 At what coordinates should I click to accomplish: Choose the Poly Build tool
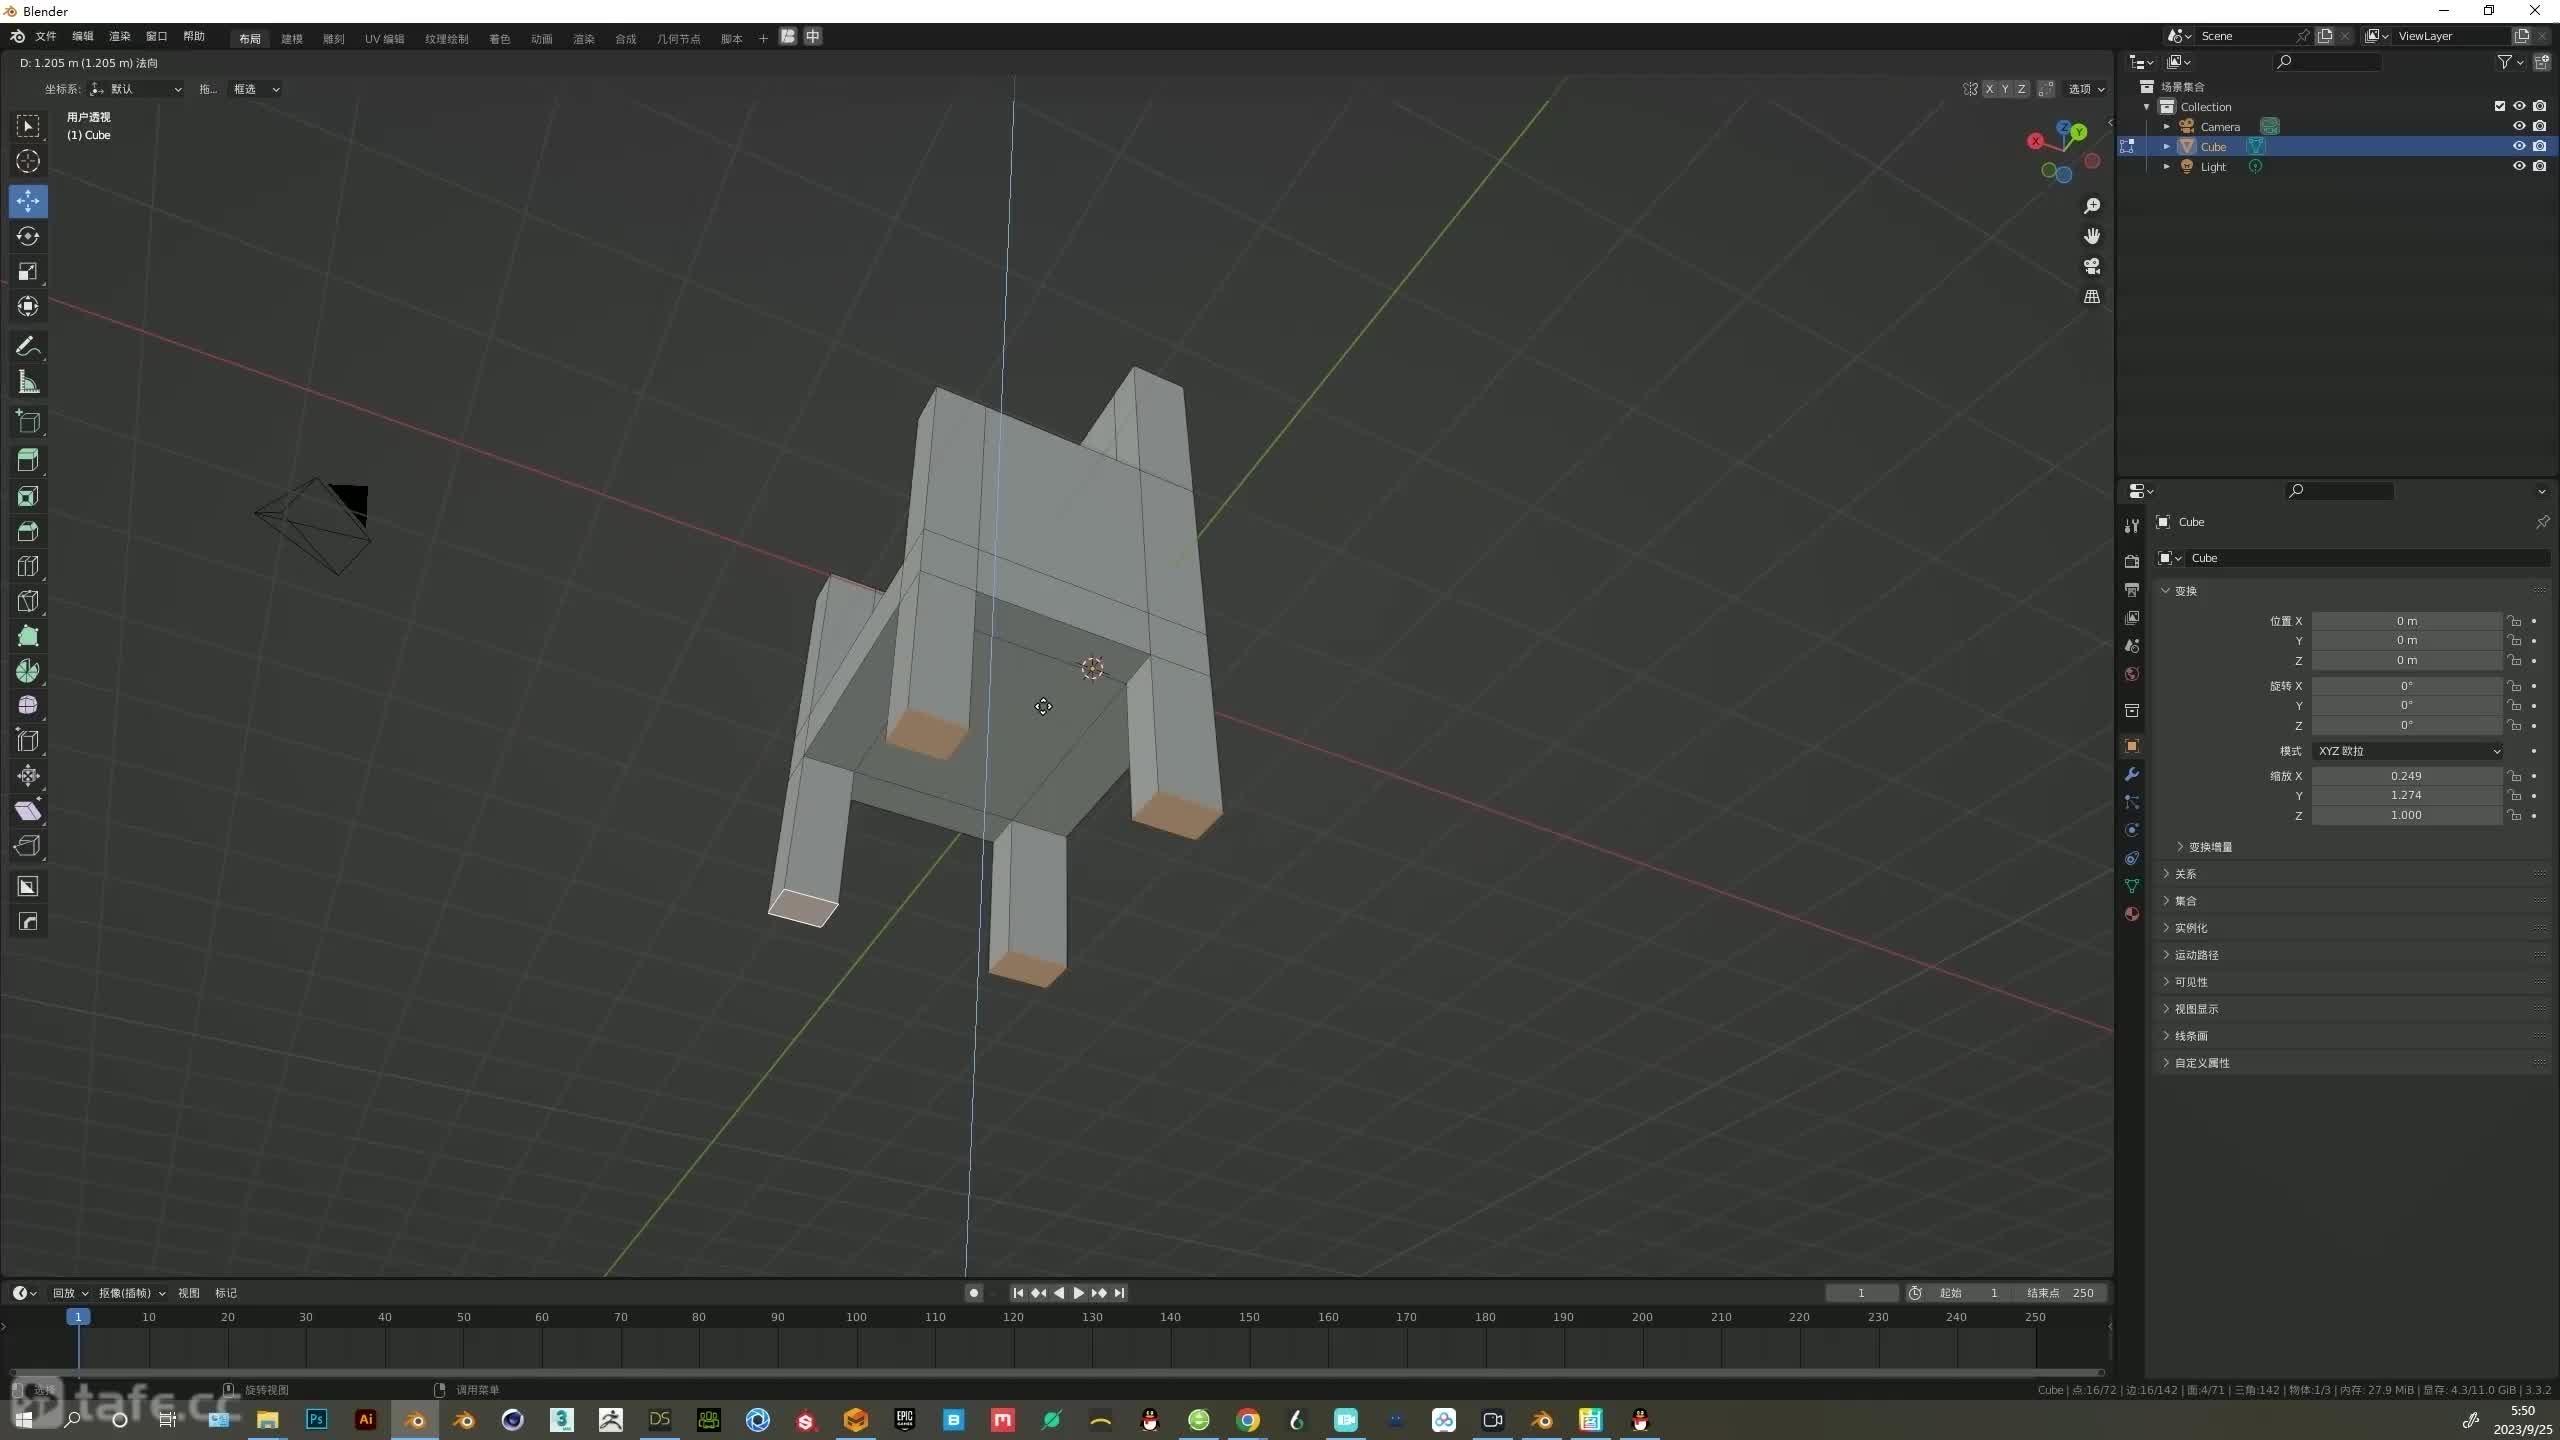[x=28, y=636]
